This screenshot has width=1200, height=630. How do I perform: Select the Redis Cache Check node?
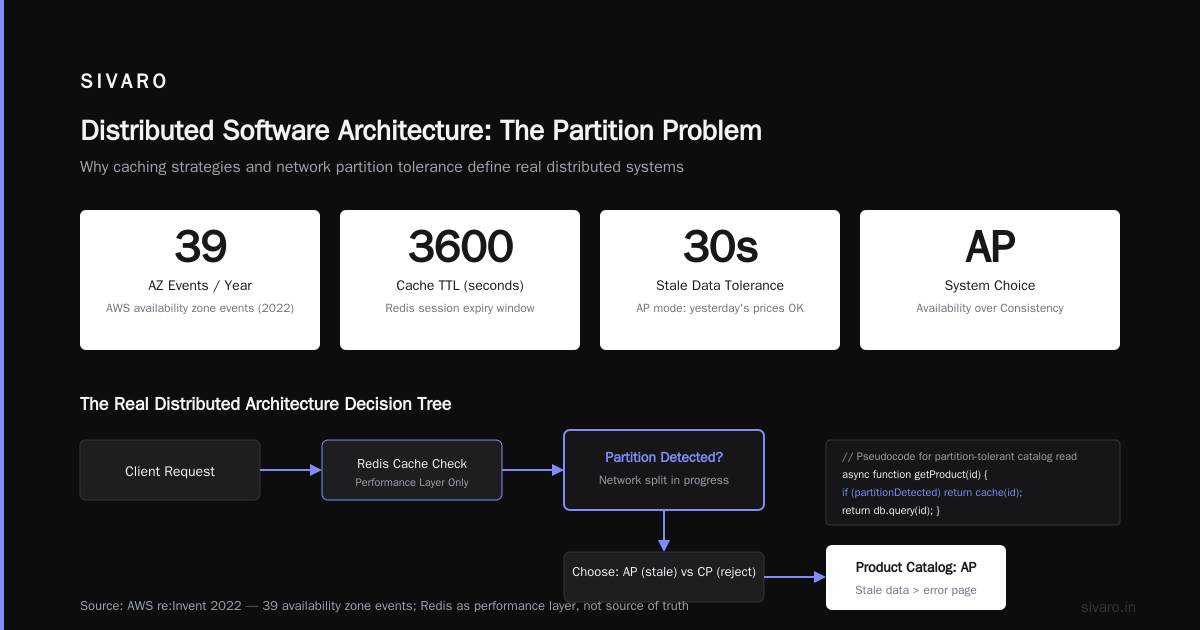[412, 470]
